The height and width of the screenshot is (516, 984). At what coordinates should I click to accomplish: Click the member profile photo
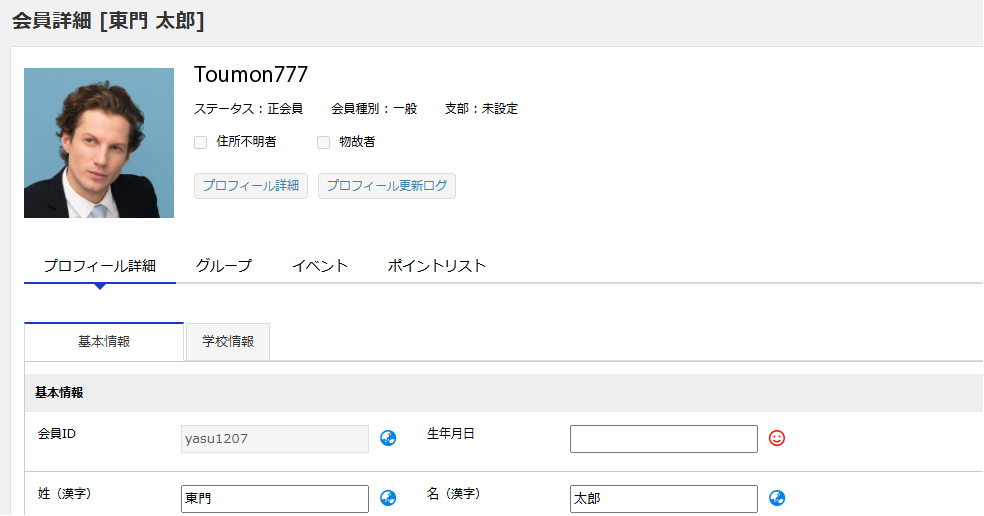pos(99,143)
